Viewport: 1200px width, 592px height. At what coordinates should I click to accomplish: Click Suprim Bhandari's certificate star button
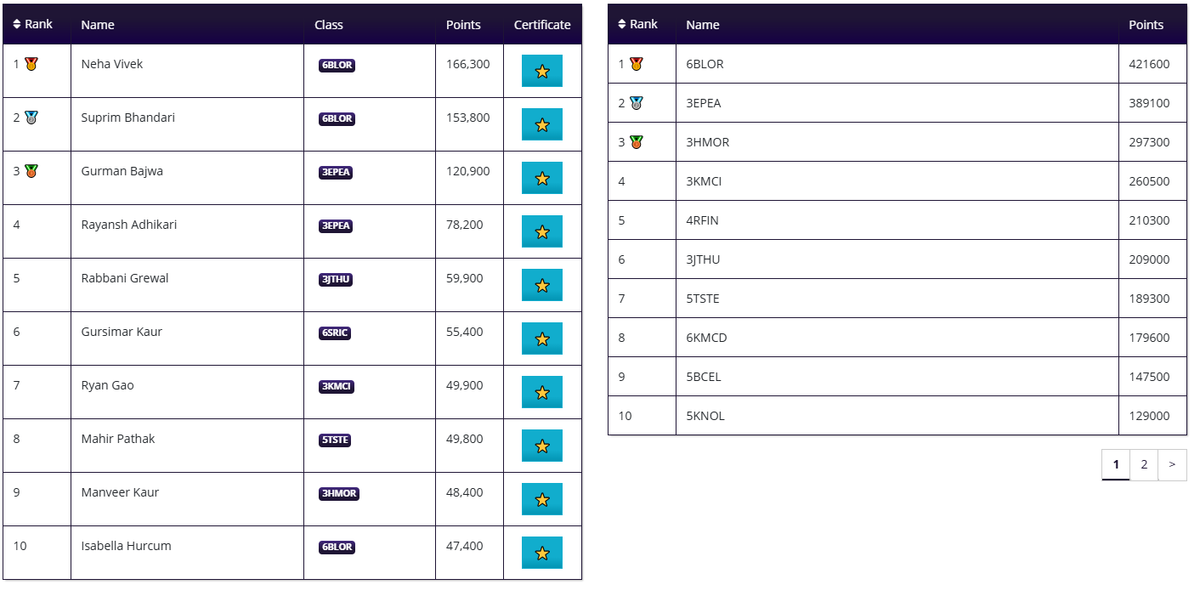point(542,124)
